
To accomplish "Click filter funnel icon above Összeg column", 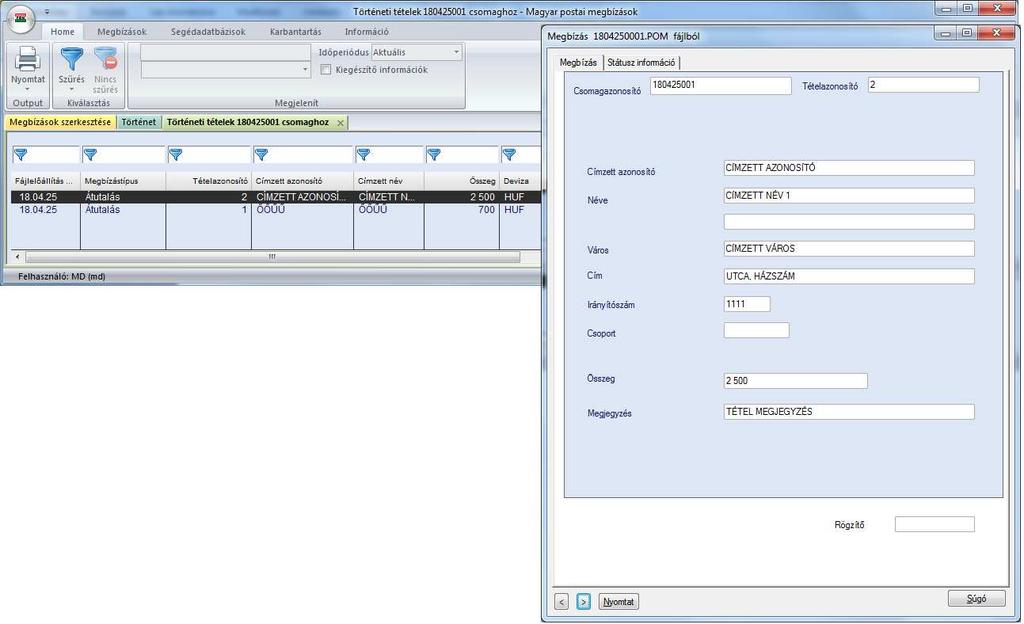I will coord(434,155).
